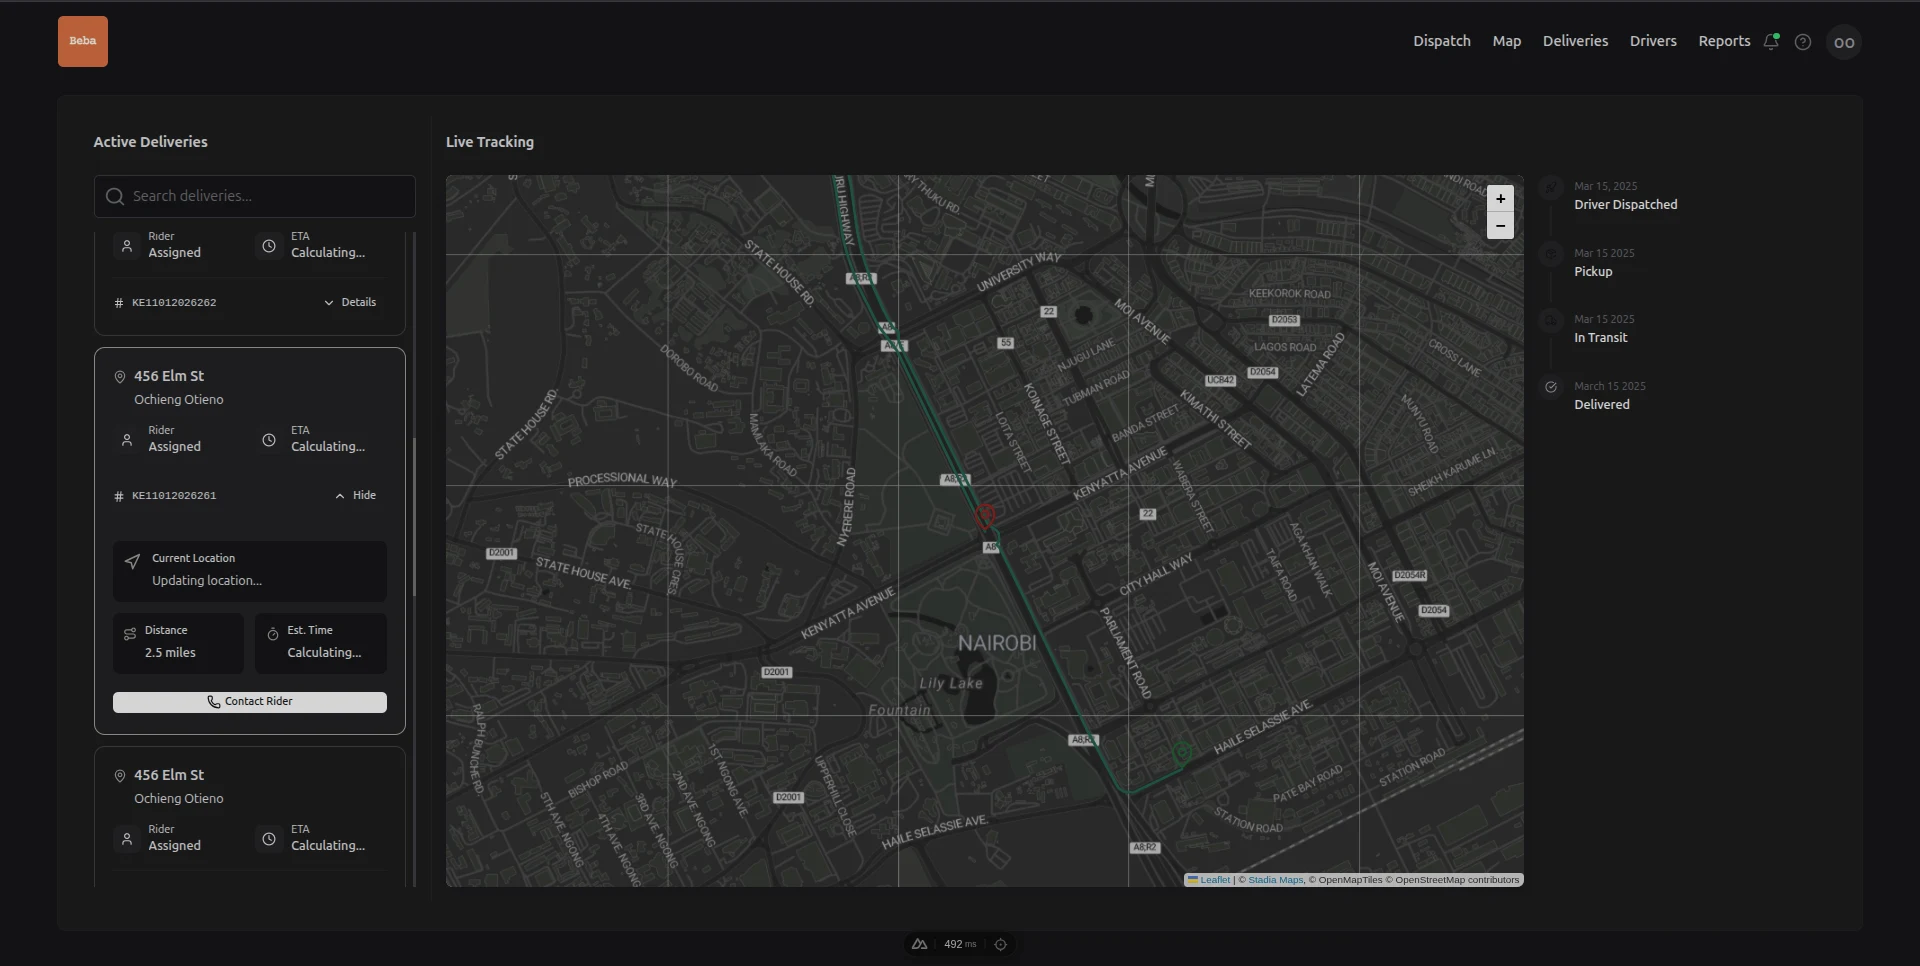Open the user profile avatar
The width and height of the screenshot is (1920, 966).
point(1844,42)
